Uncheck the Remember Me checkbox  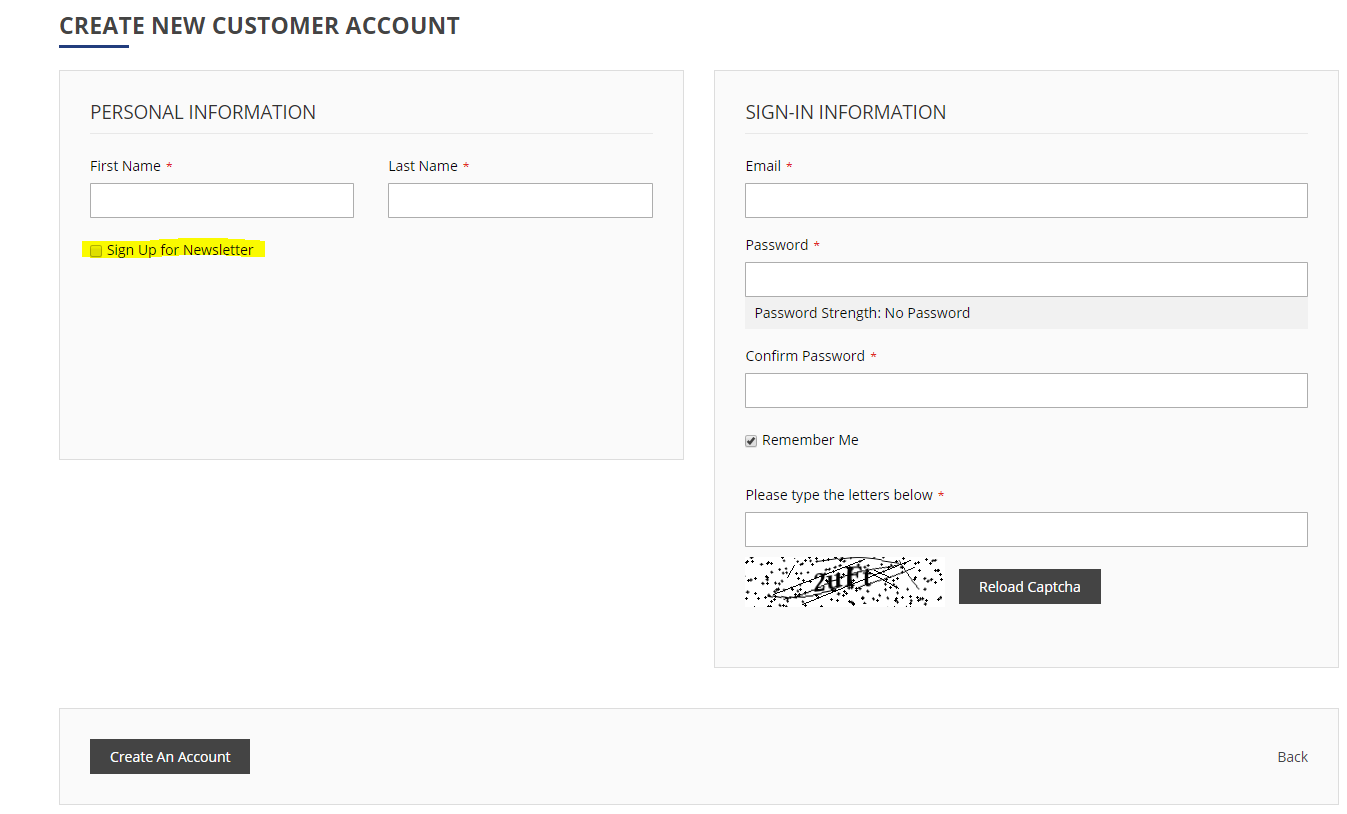click(751, 441)
